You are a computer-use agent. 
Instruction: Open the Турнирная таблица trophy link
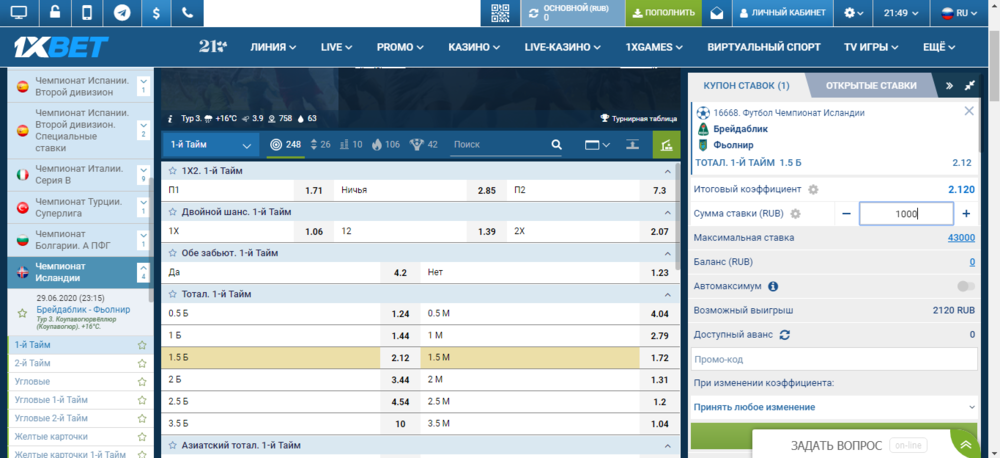639,119
